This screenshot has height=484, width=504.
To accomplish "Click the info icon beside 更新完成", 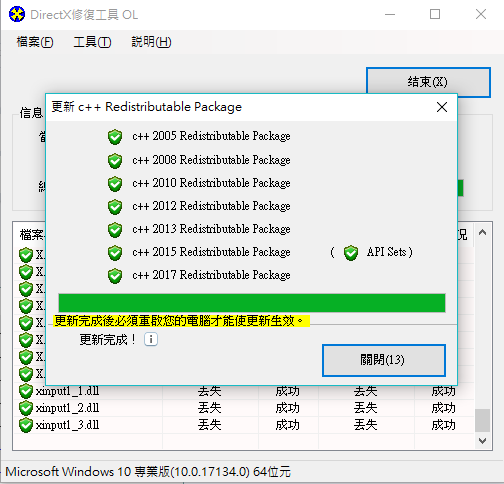I will 151,339.
